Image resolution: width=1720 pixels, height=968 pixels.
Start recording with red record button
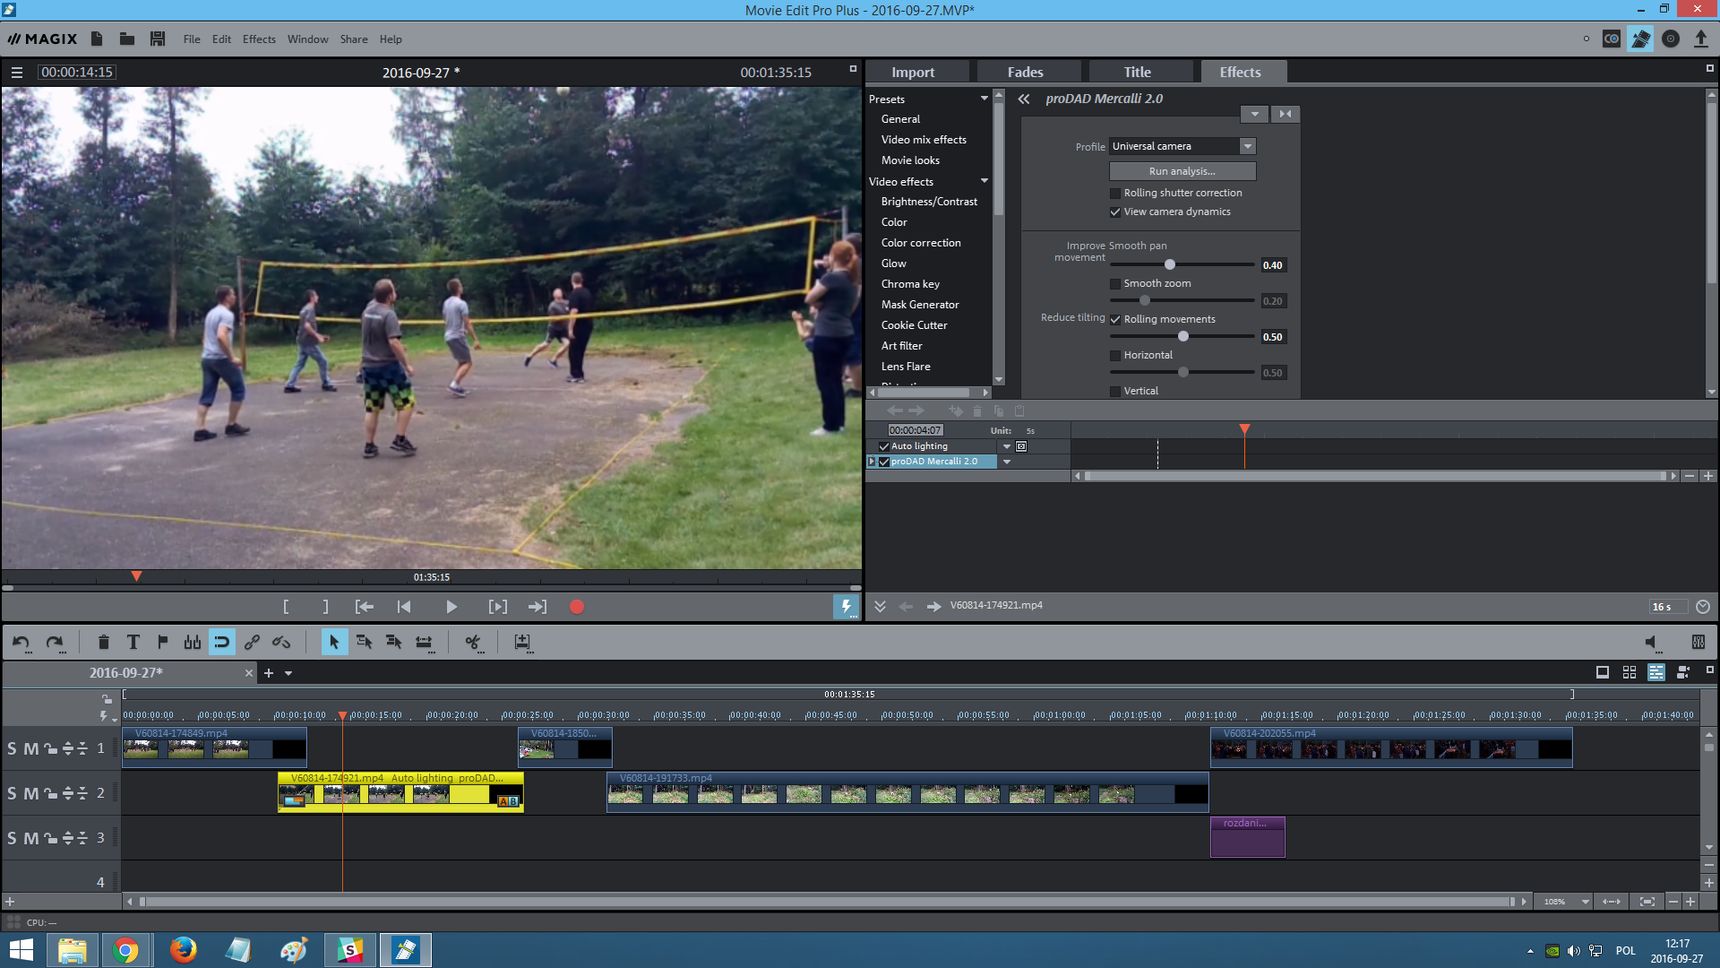tap(577, 606)
